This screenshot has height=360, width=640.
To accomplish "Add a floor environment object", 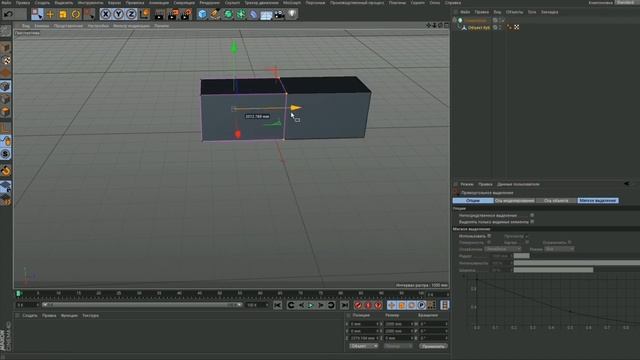I will (266, 15).
